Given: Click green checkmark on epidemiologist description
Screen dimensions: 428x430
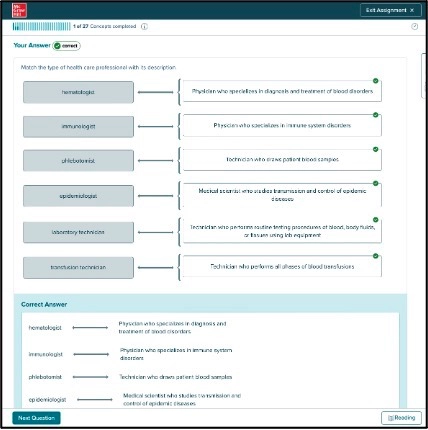Looking at the screenshot, I should click(376, 183).
